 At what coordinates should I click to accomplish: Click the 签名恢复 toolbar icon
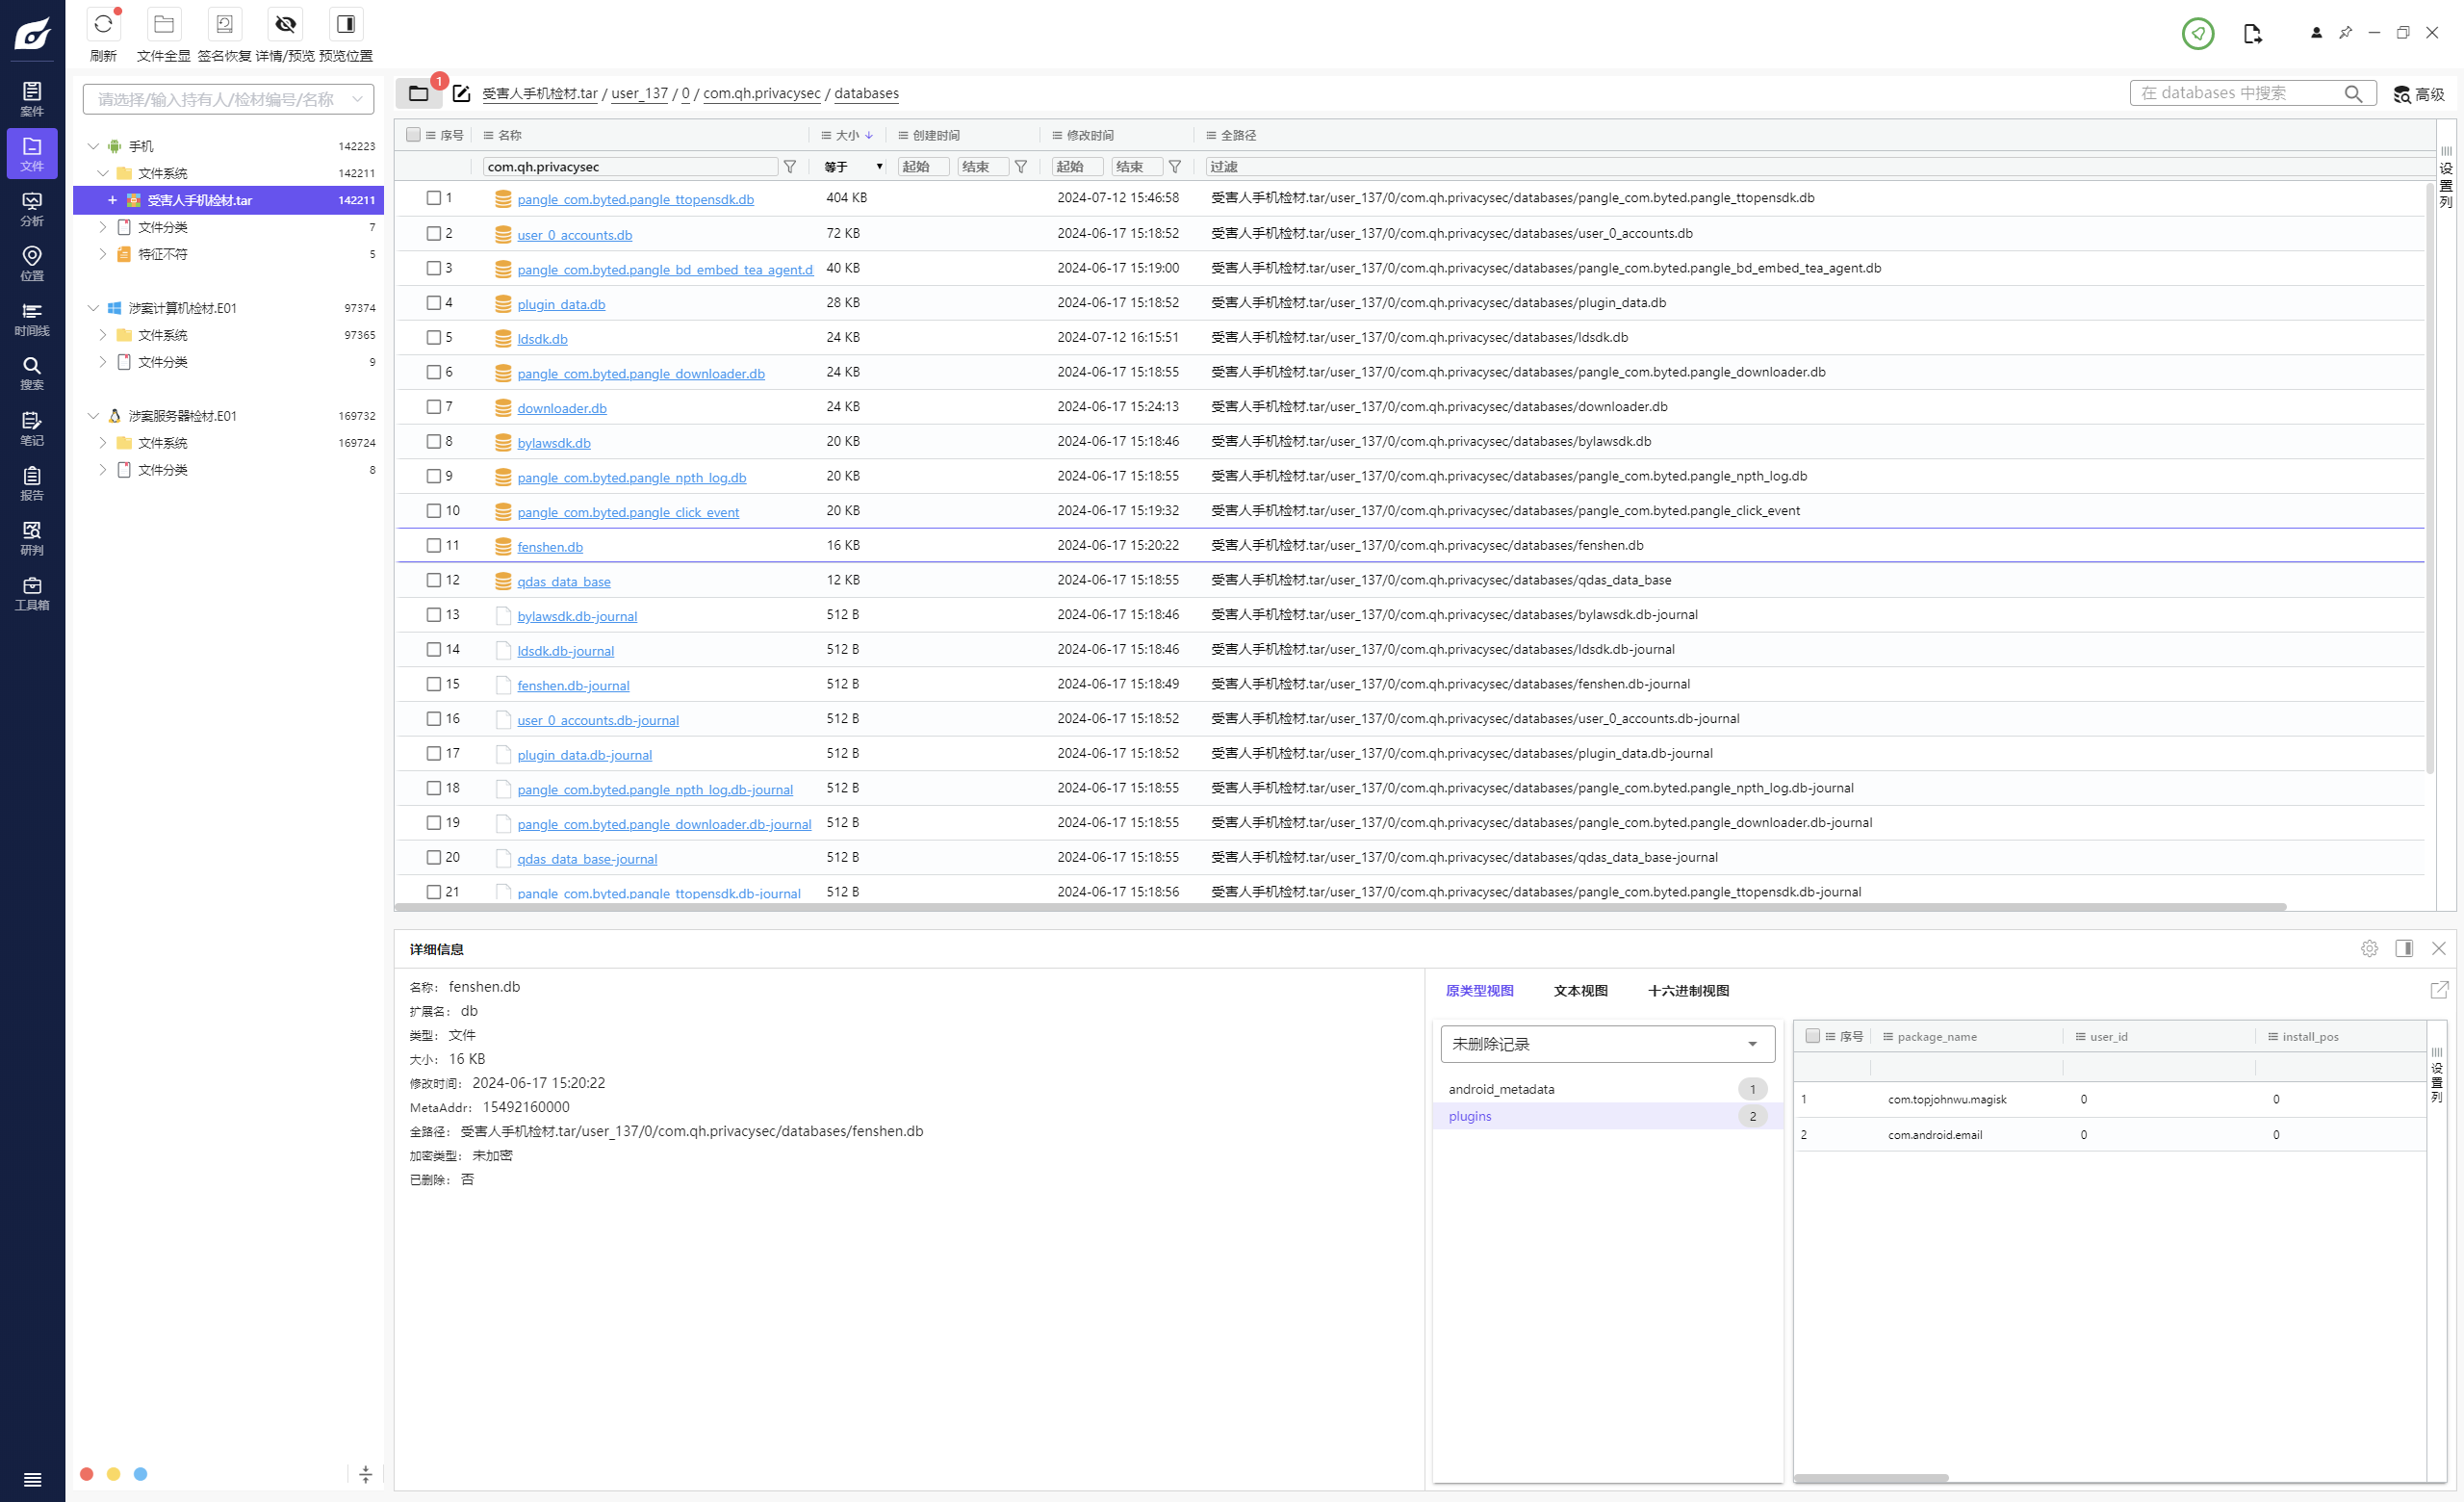tap(224, 24)
